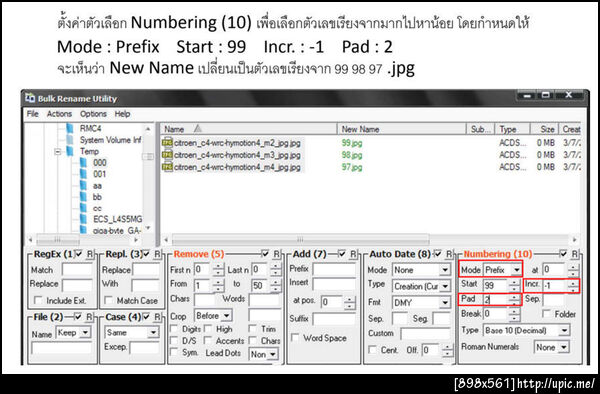This screenshot has width=600, height=394.
Task: Open the File menu
Action: [x=33, y=114]
